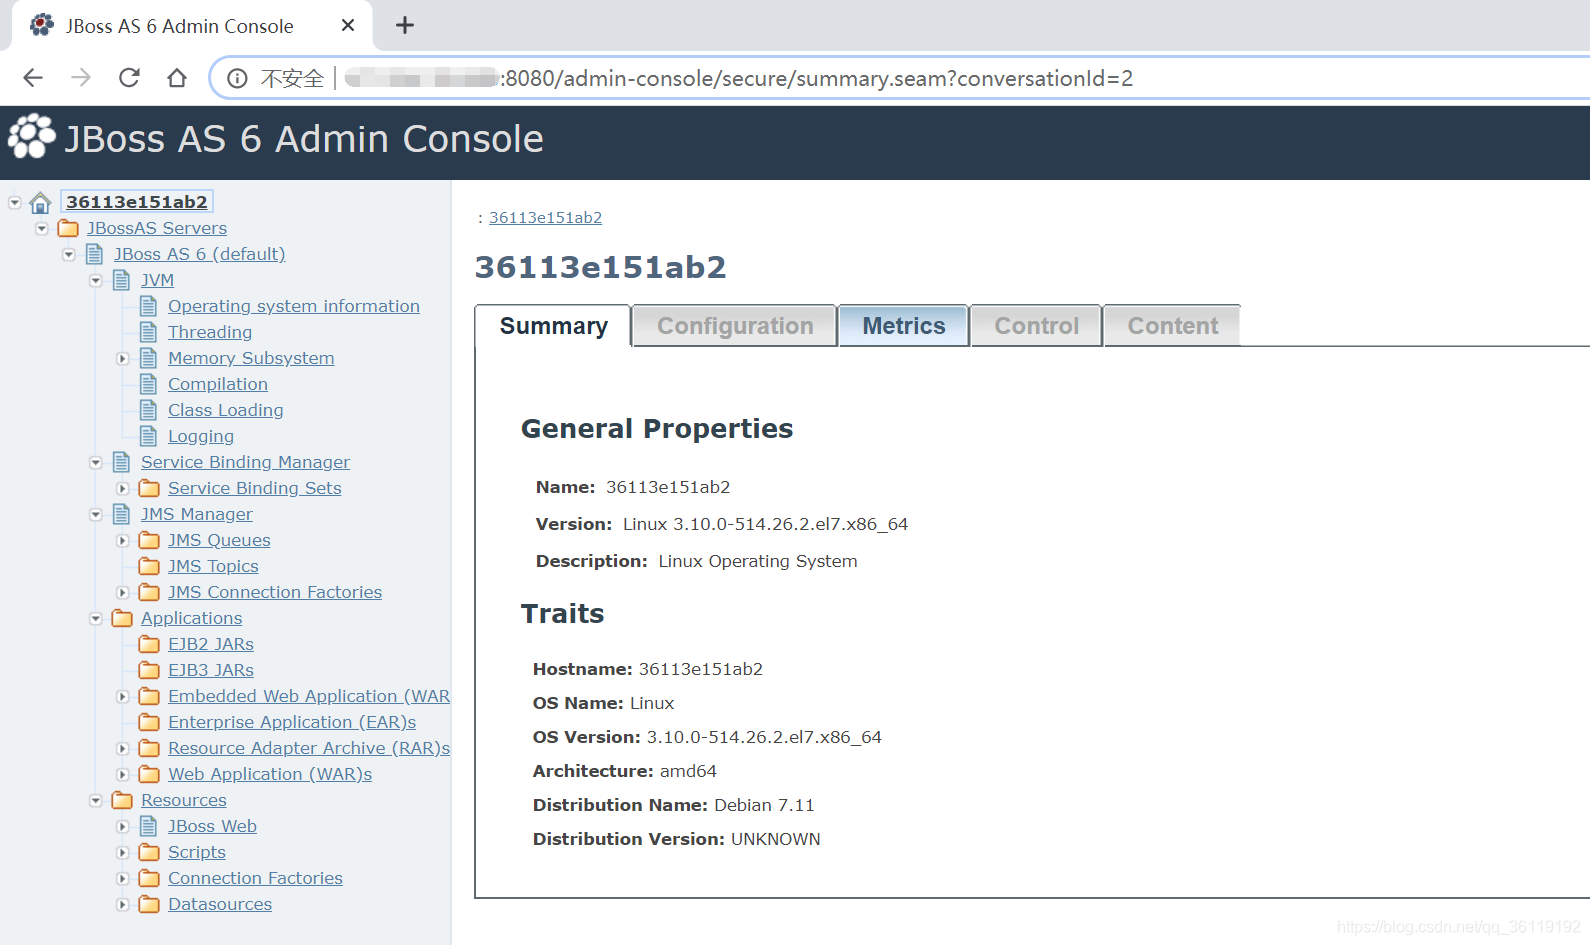Screen dimensions: 1590x945
Task: Click the browser back arrow
Action: (33, 78)
